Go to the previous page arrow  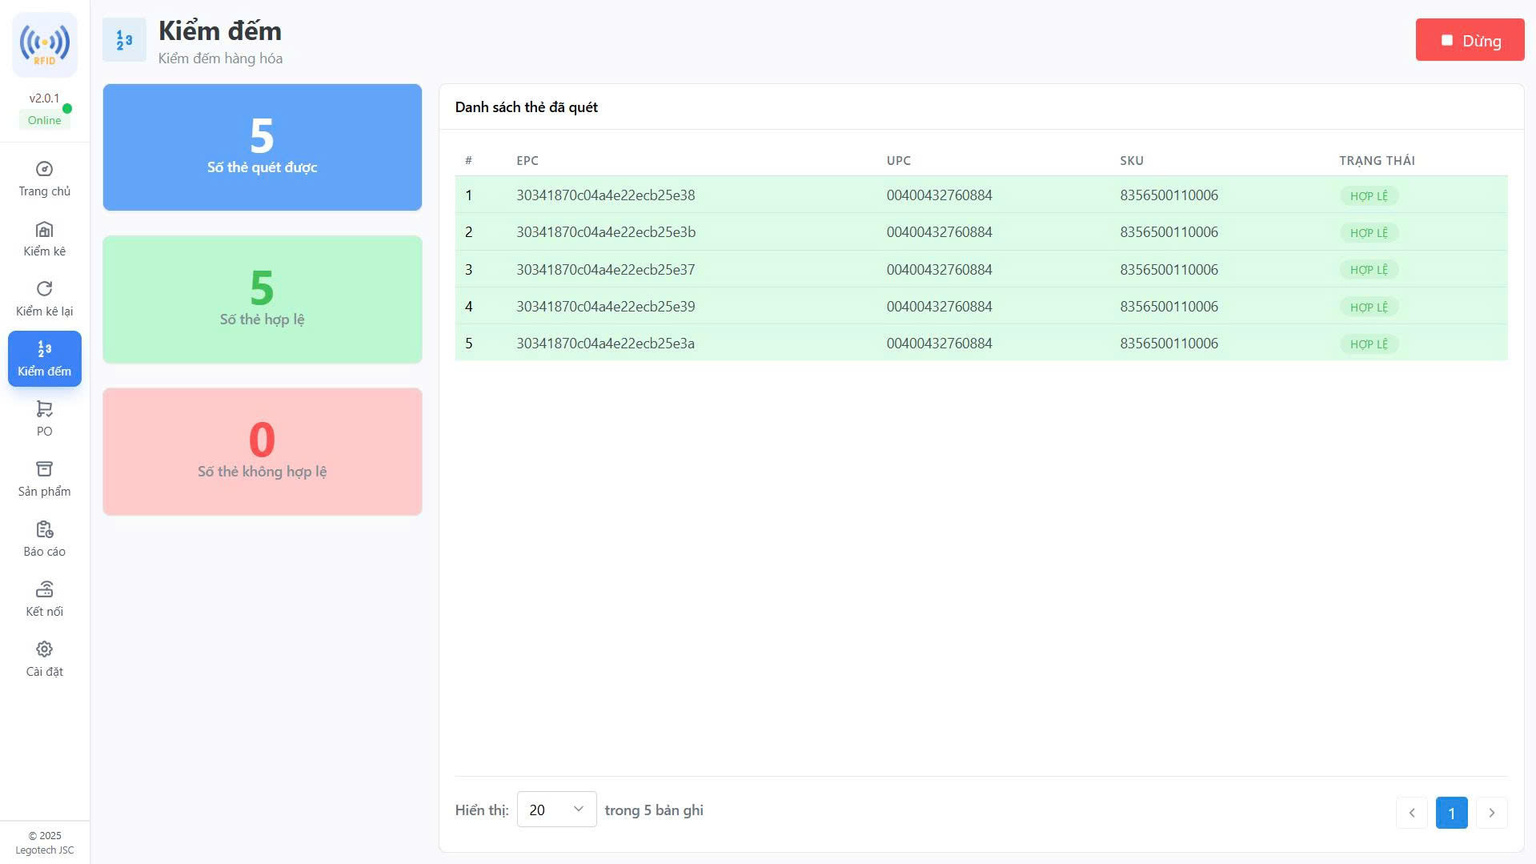click(x=1411, y=813)
